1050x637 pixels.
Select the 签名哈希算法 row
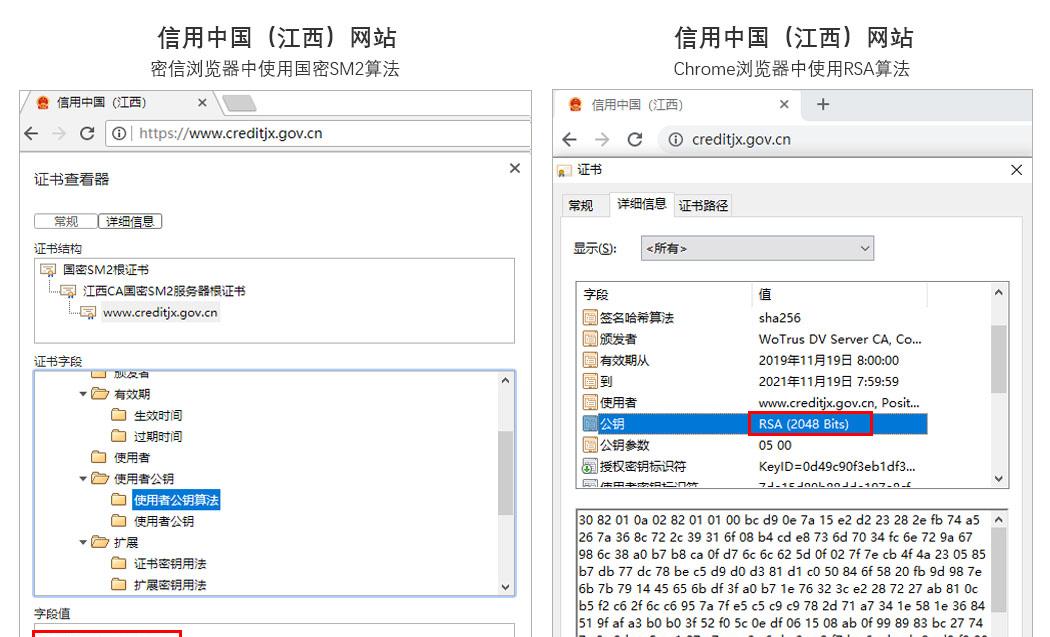(x=755, y=317)
